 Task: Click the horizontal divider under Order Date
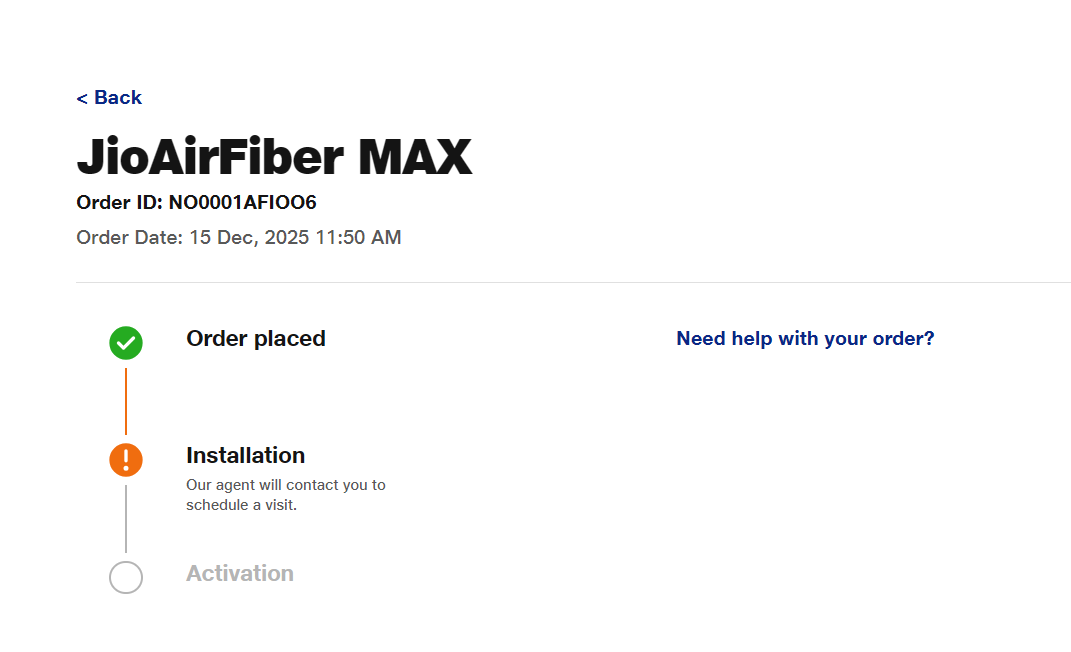[572, 282]
